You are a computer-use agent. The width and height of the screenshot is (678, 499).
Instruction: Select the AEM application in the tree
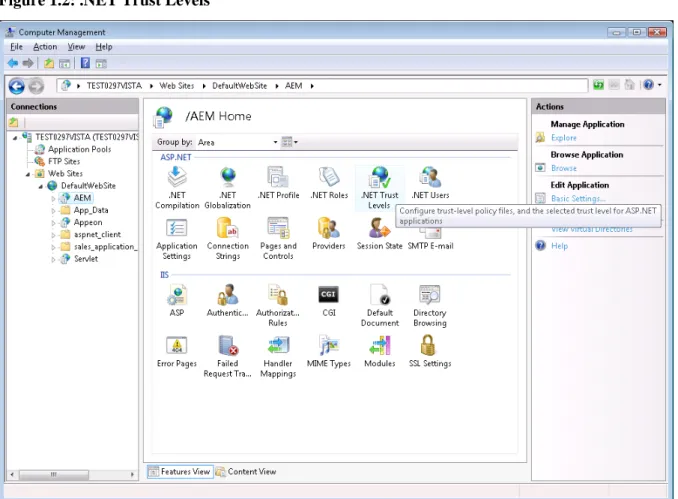click(x=82, y=198)
